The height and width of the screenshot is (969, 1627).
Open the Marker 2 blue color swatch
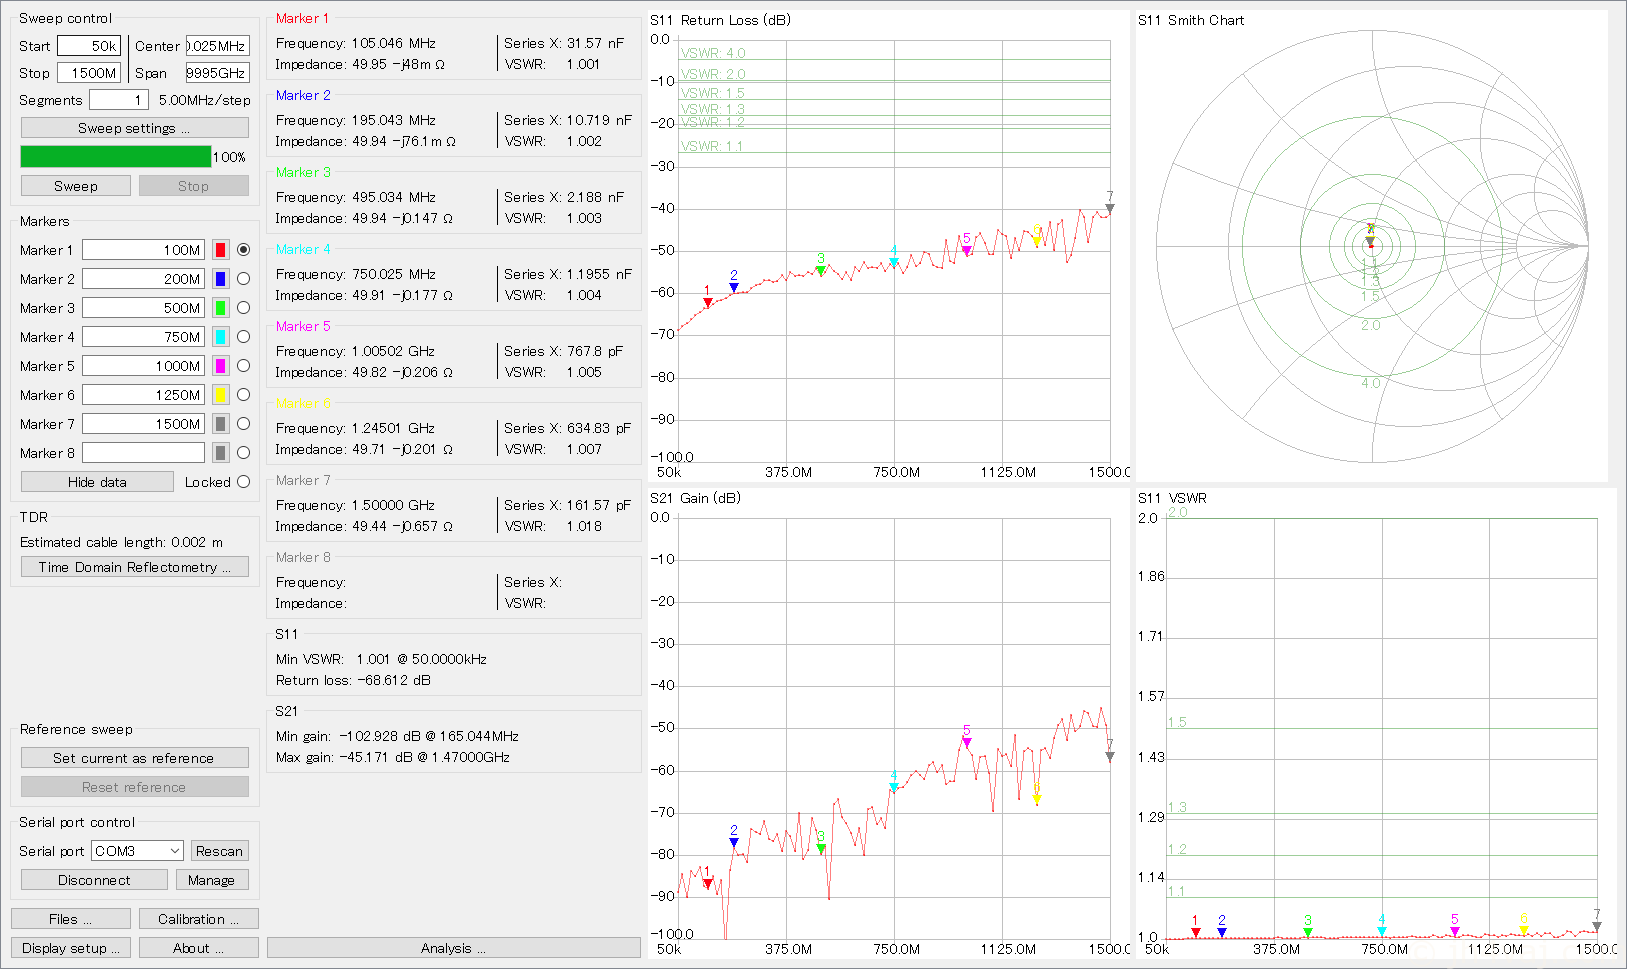coord(221,279)
